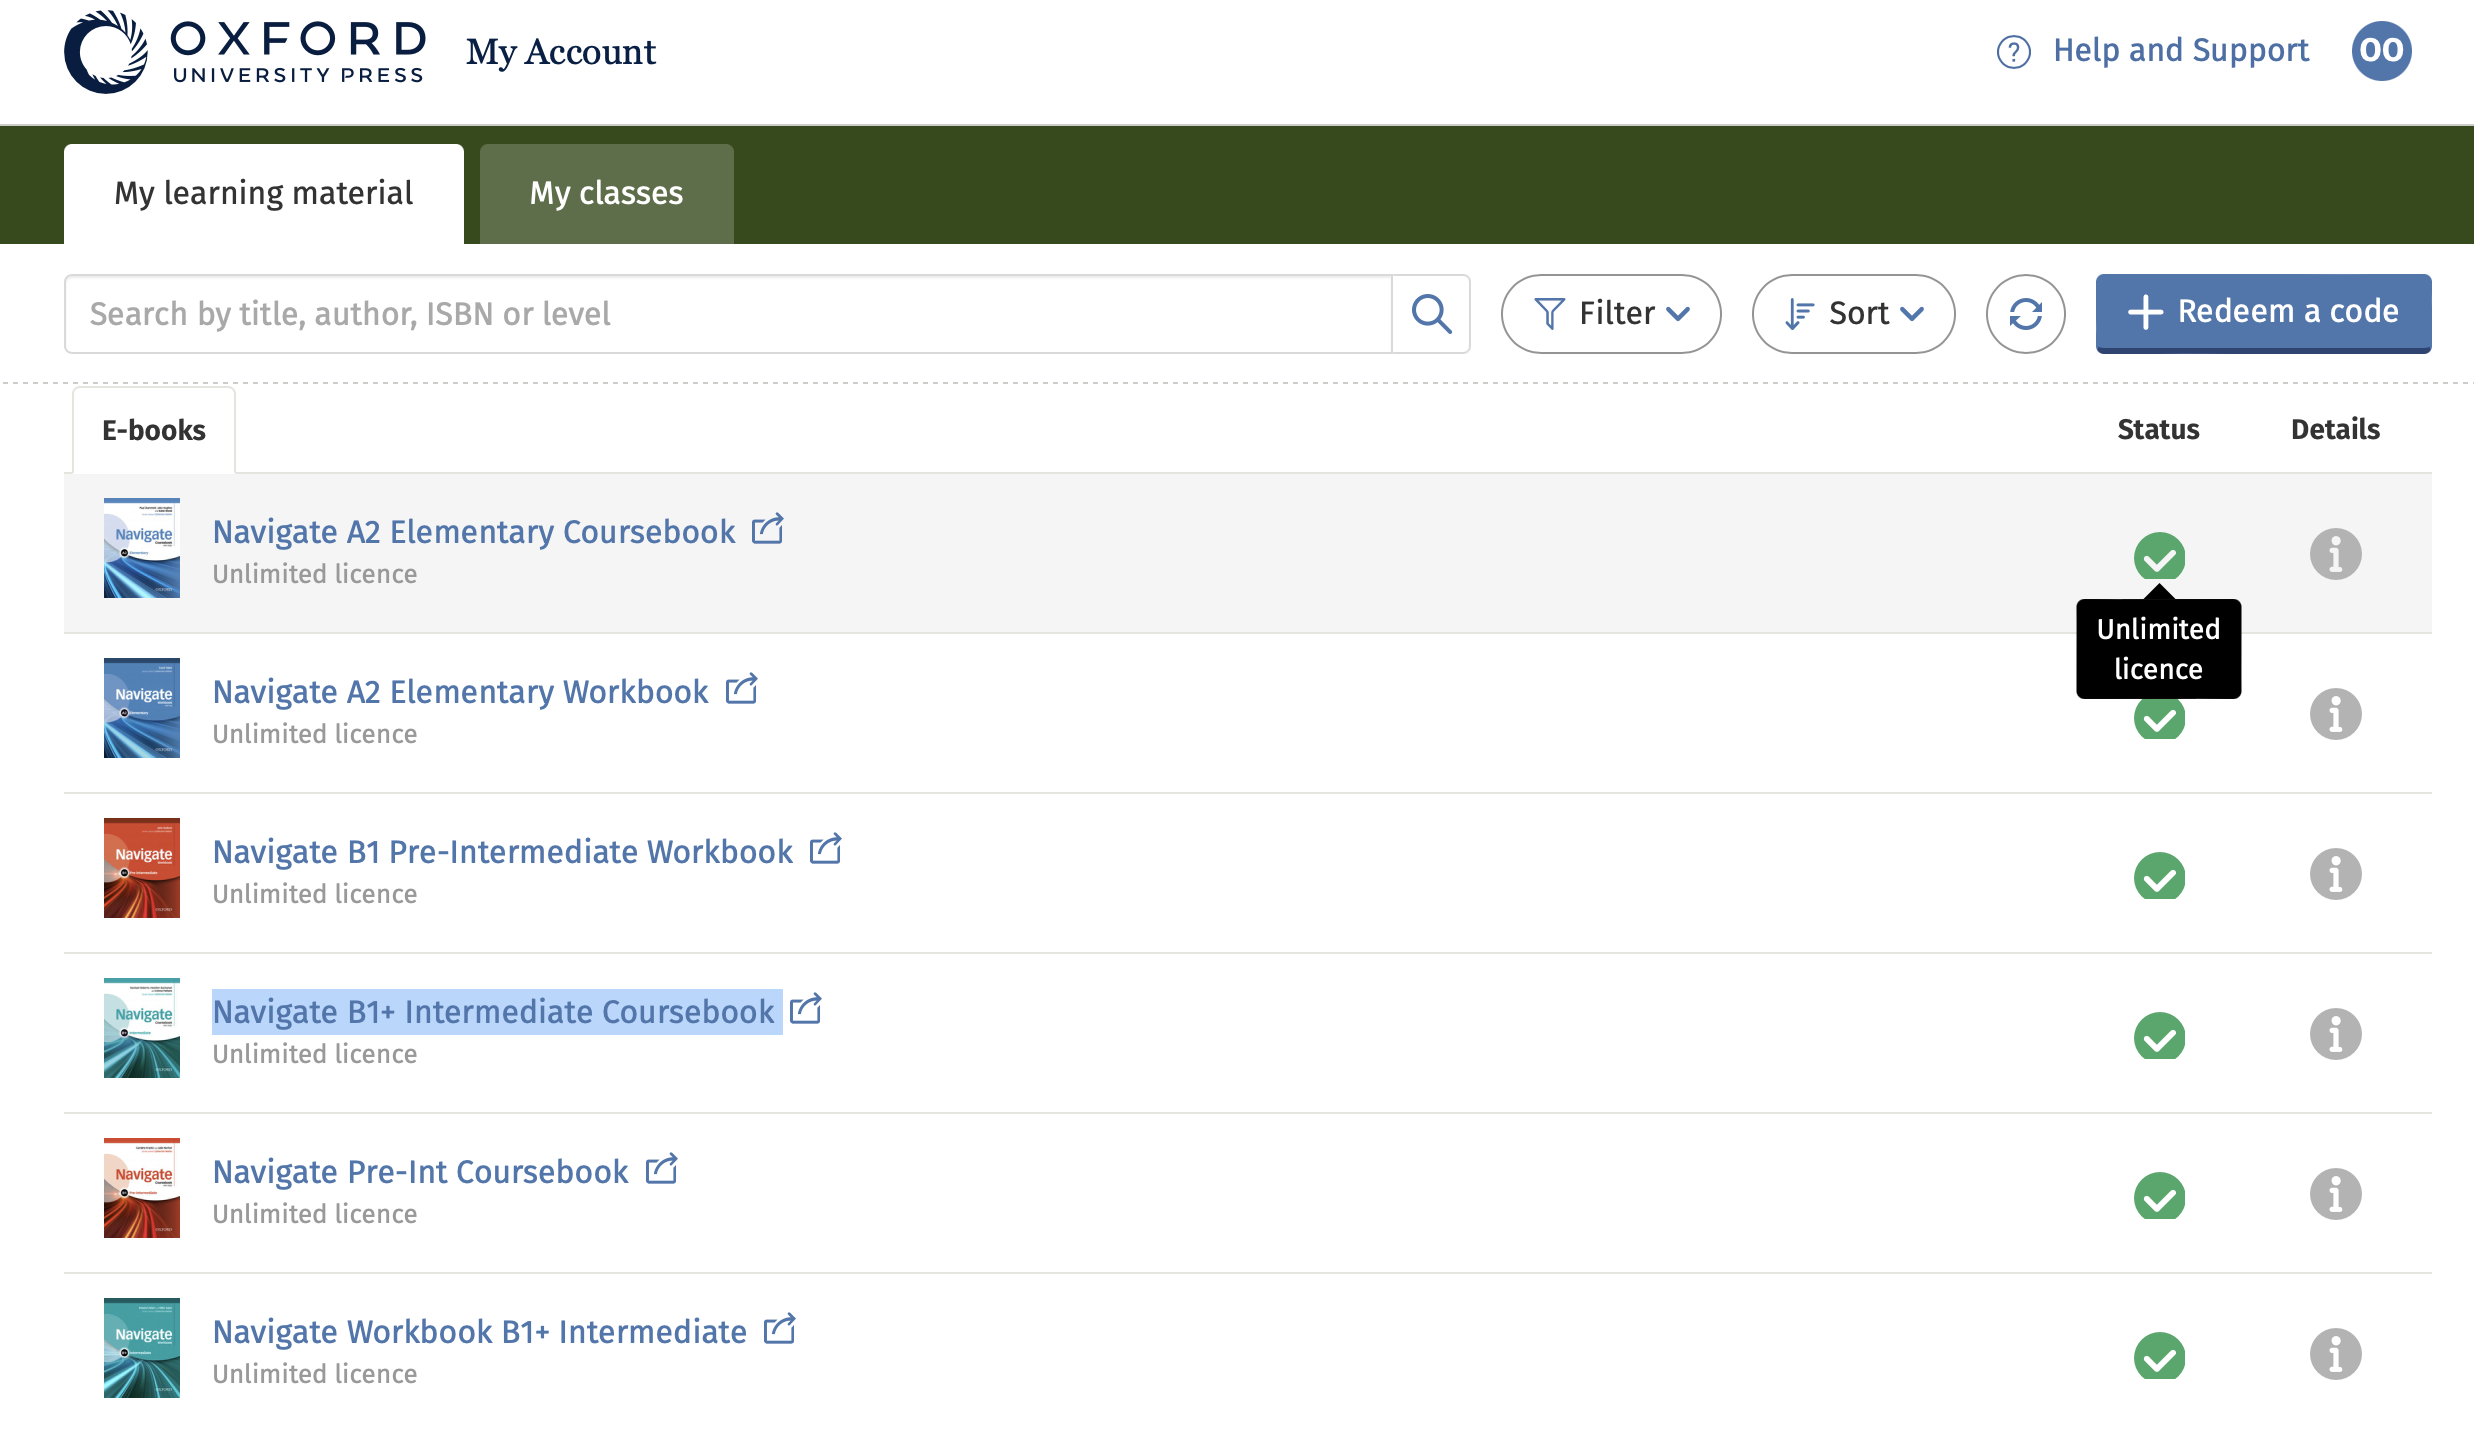Show details info for Pre-Int Coursebook
2474x1430 pixels.
pos(2335,1194)
